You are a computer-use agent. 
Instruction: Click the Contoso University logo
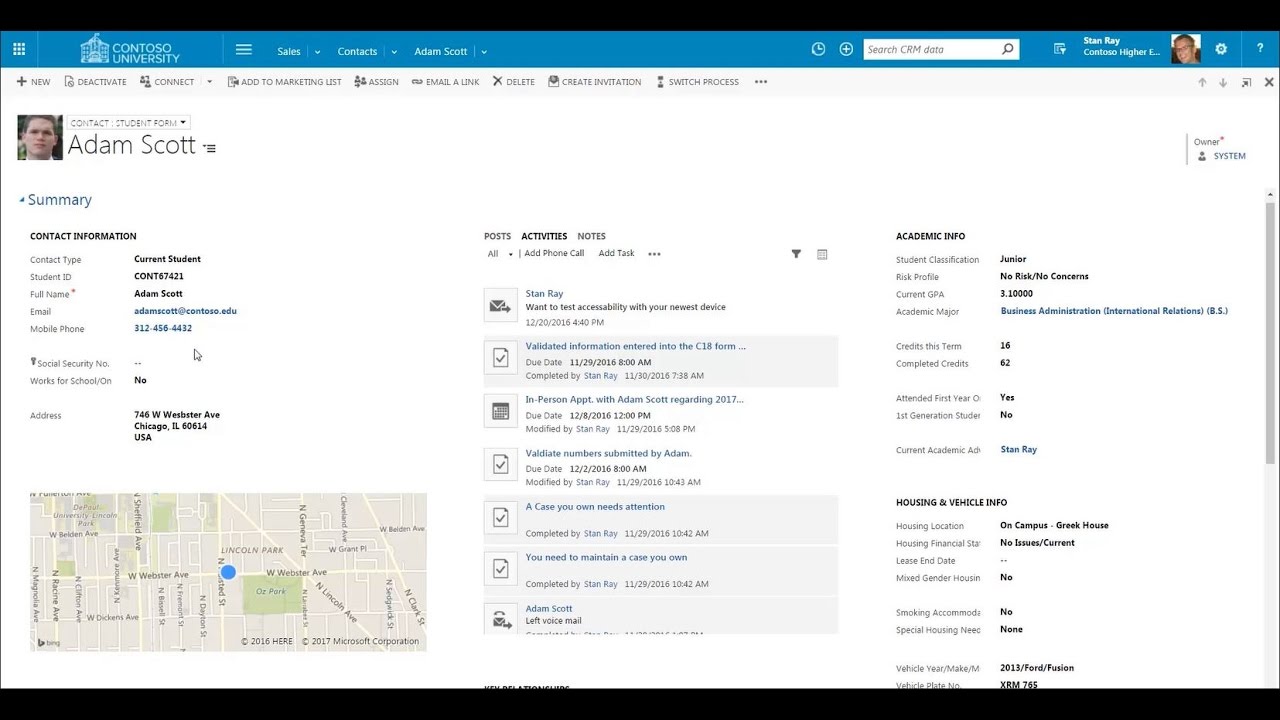[x=130, y=49]
